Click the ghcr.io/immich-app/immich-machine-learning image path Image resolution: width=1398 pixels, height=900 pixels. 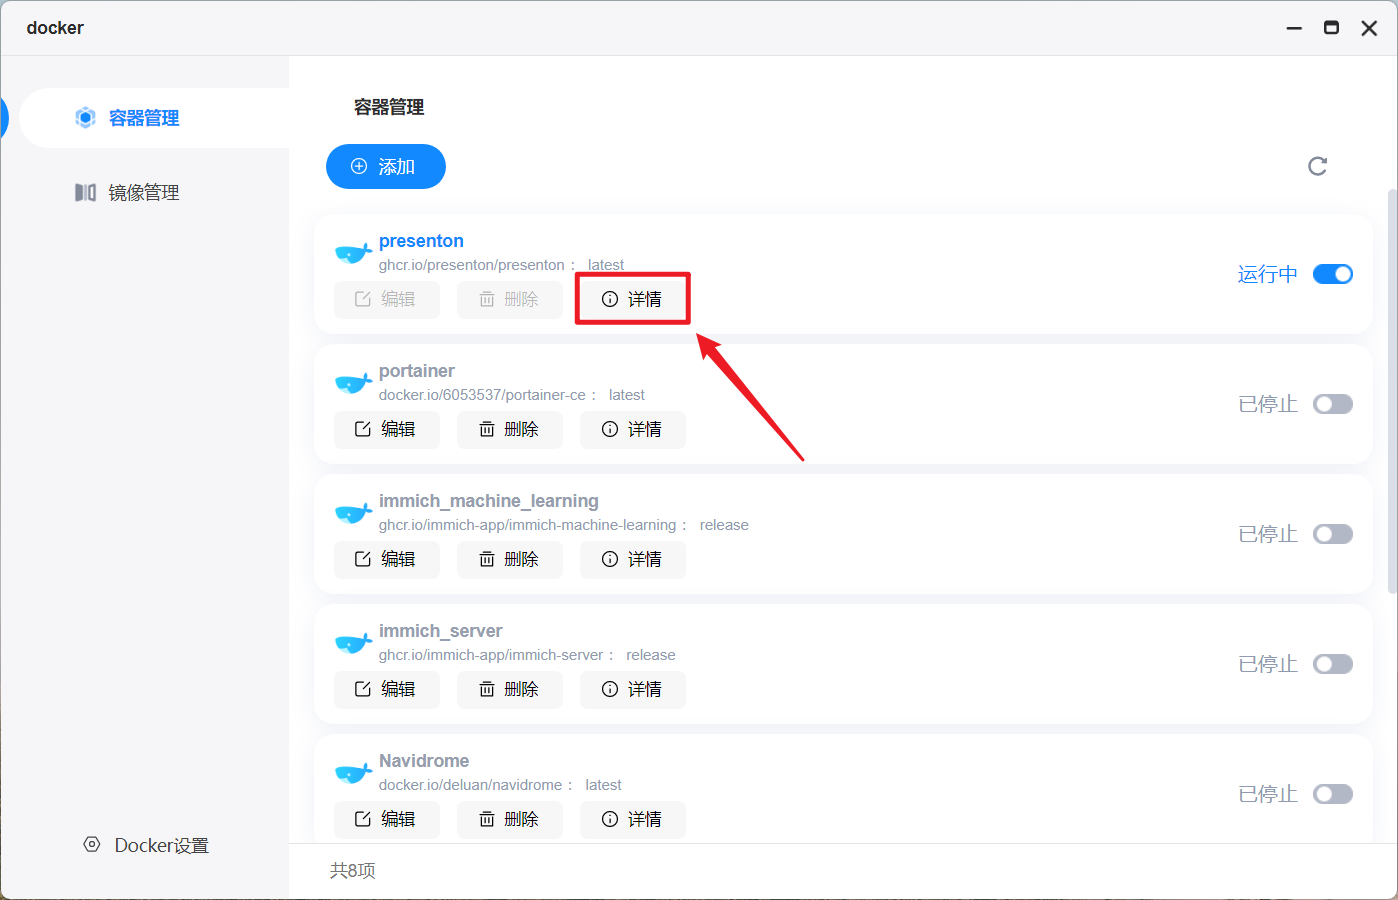tap(527, 525)
